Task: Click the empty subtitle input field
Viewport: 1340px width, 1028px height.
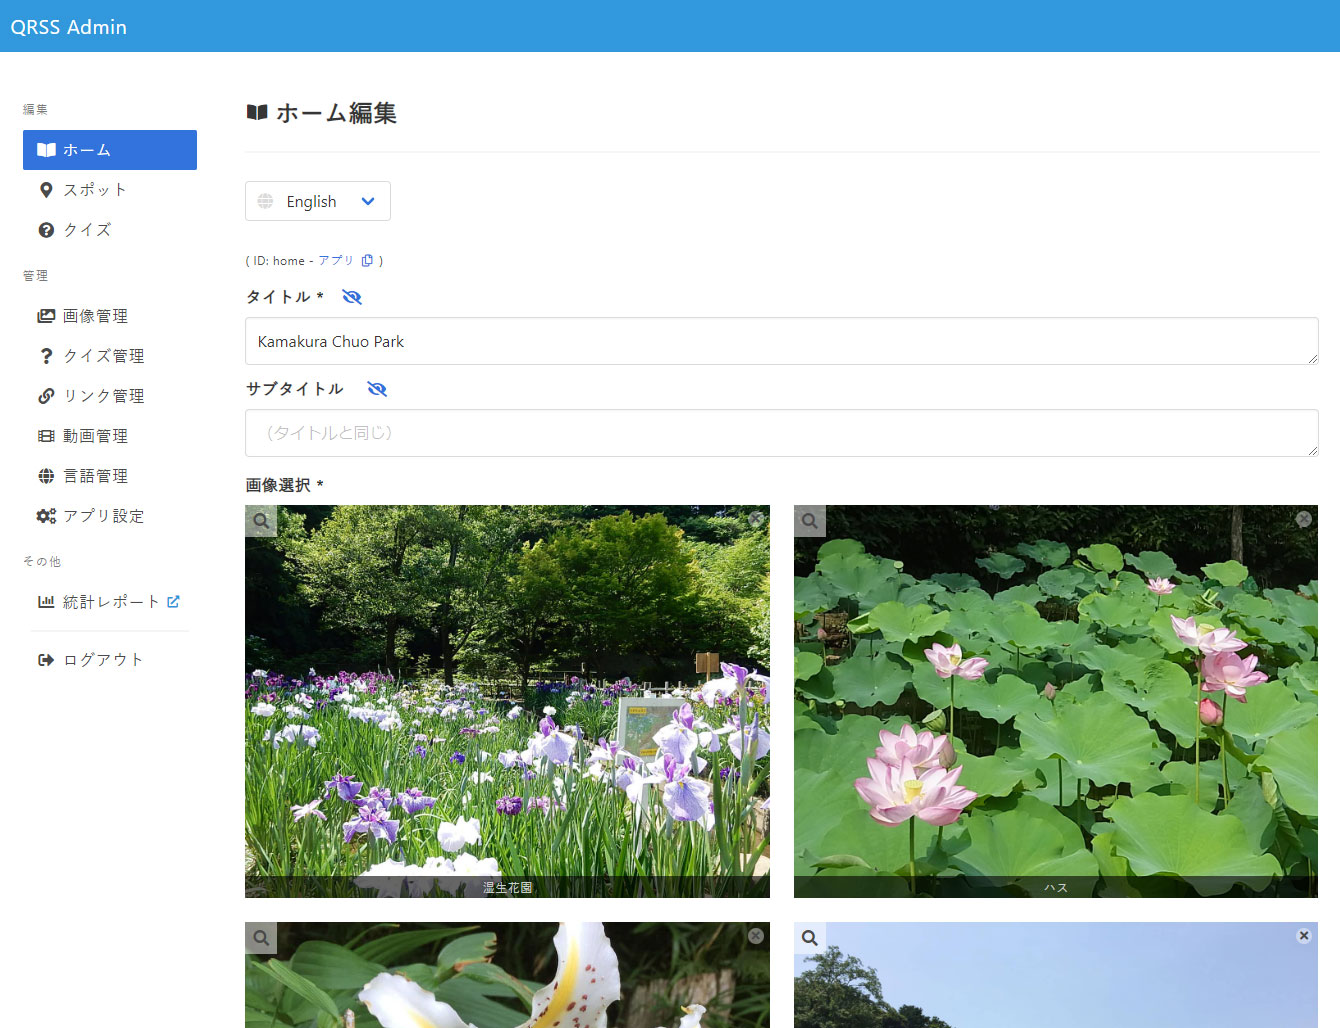Action: pyautogui.click(x=781, y=433)
